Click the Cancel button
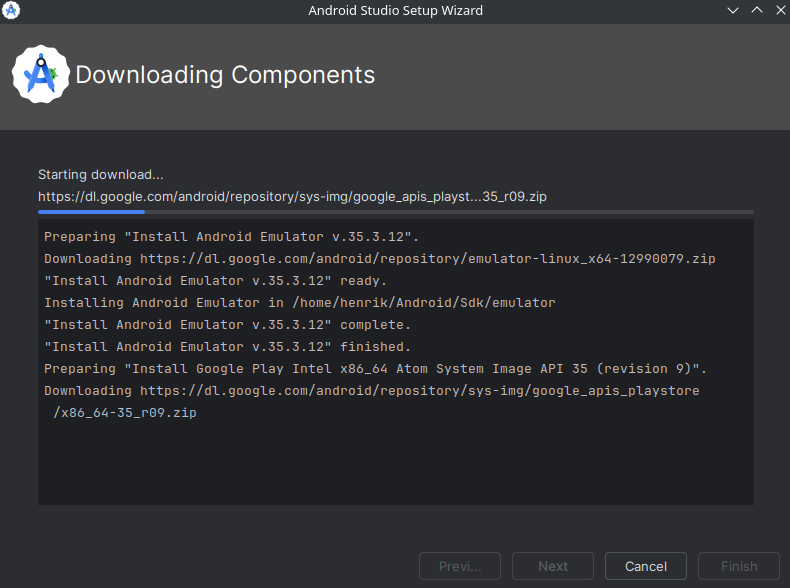The image size is (790, 588). point(645,566)
